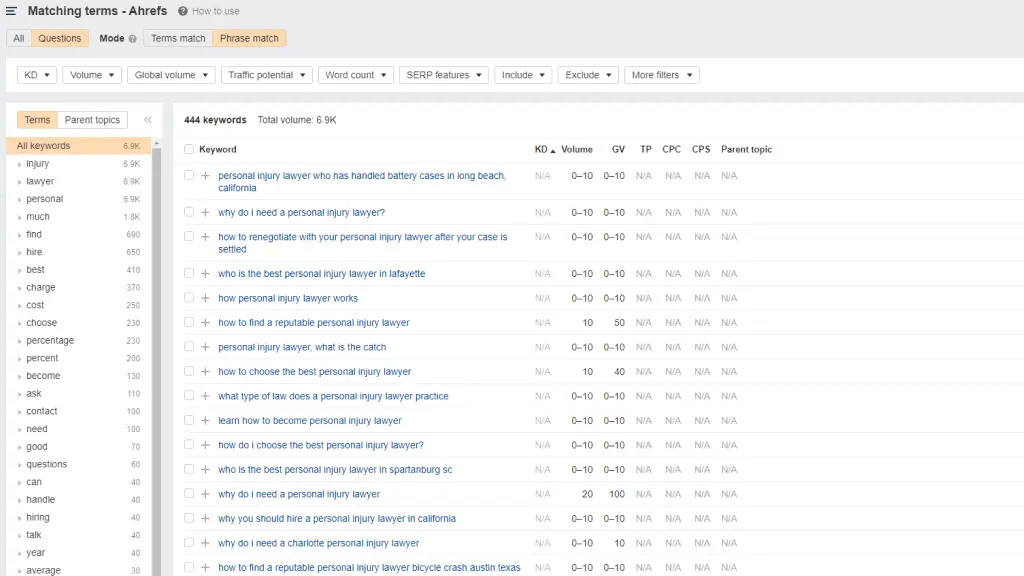Viewport: 1024px width, 576px height.
Task: Check box for 'personal injury lawyer, what is the catch'
Action: coord(189,346)
